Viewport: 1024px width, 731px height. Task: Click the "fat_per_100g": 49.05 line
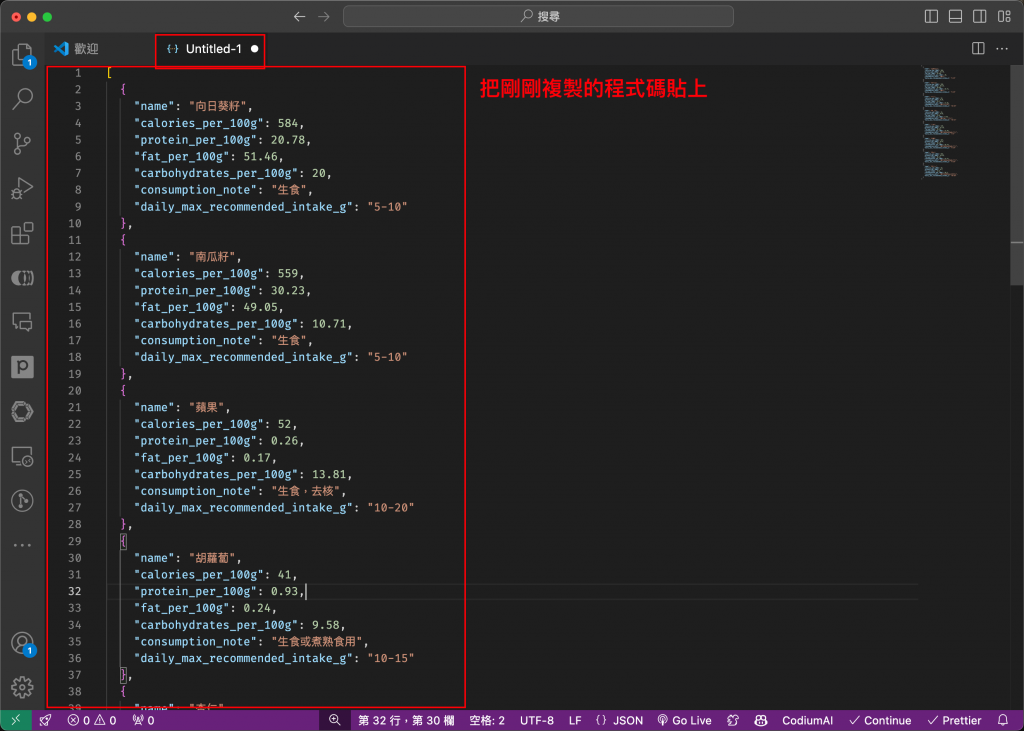(x=209, y=307)
